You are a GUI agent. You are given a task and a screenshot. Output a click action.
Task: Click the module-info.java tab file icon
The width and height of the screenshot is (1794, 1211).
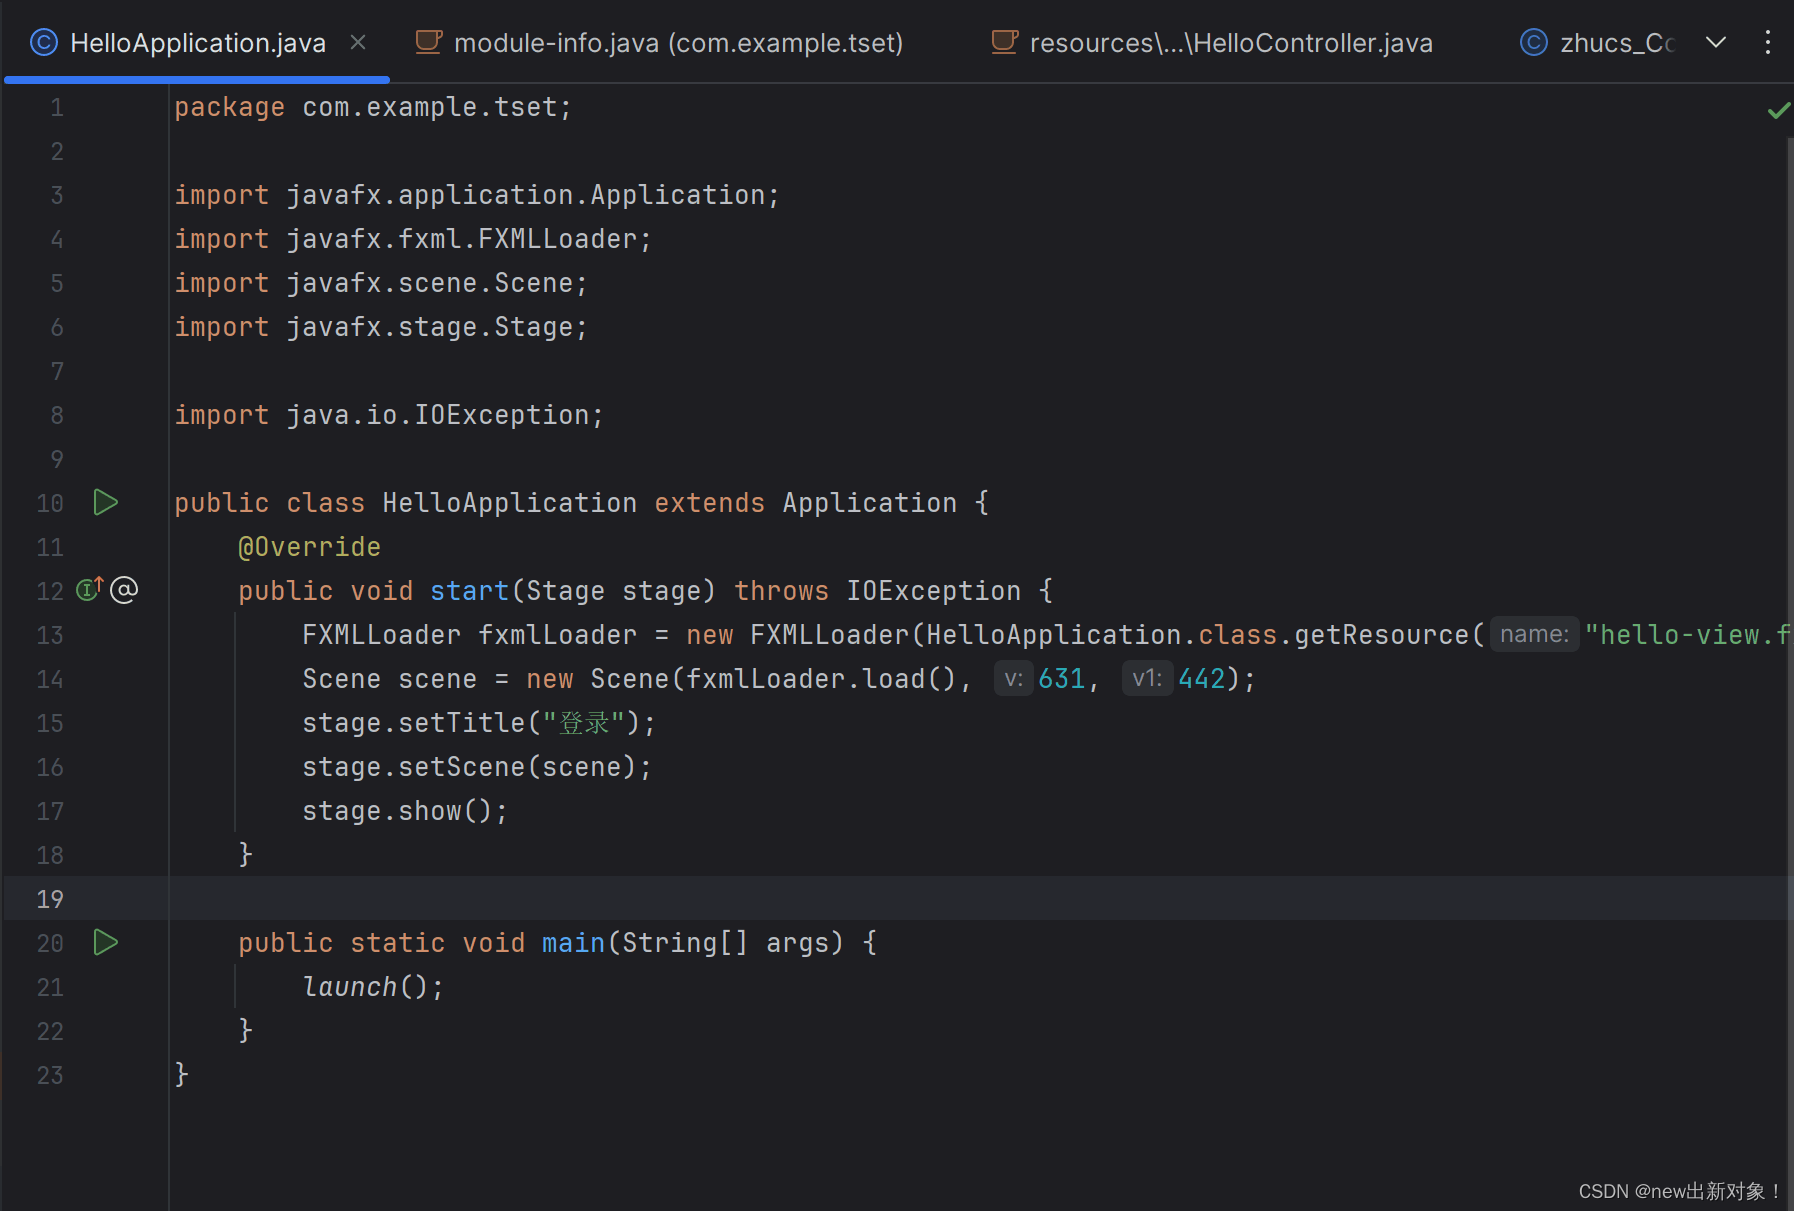429,42
